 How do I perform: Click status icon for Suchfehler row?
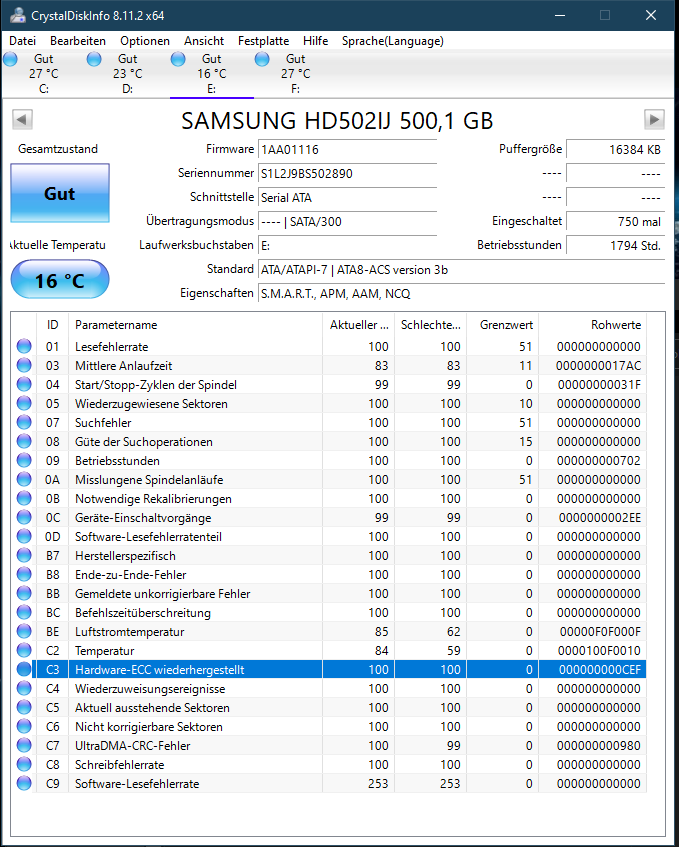pyautogui.click(x=24, y=422)
